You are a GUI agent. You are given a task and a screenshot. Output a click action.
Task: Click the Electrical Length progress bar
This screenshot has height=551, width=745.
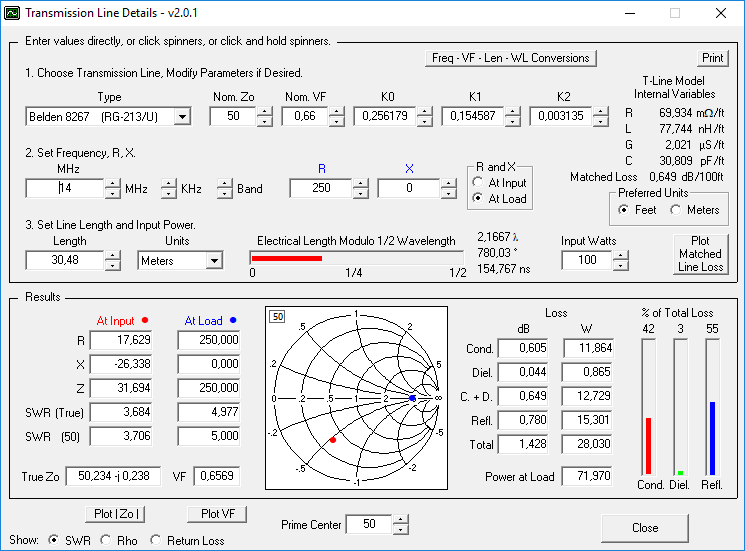356,258
